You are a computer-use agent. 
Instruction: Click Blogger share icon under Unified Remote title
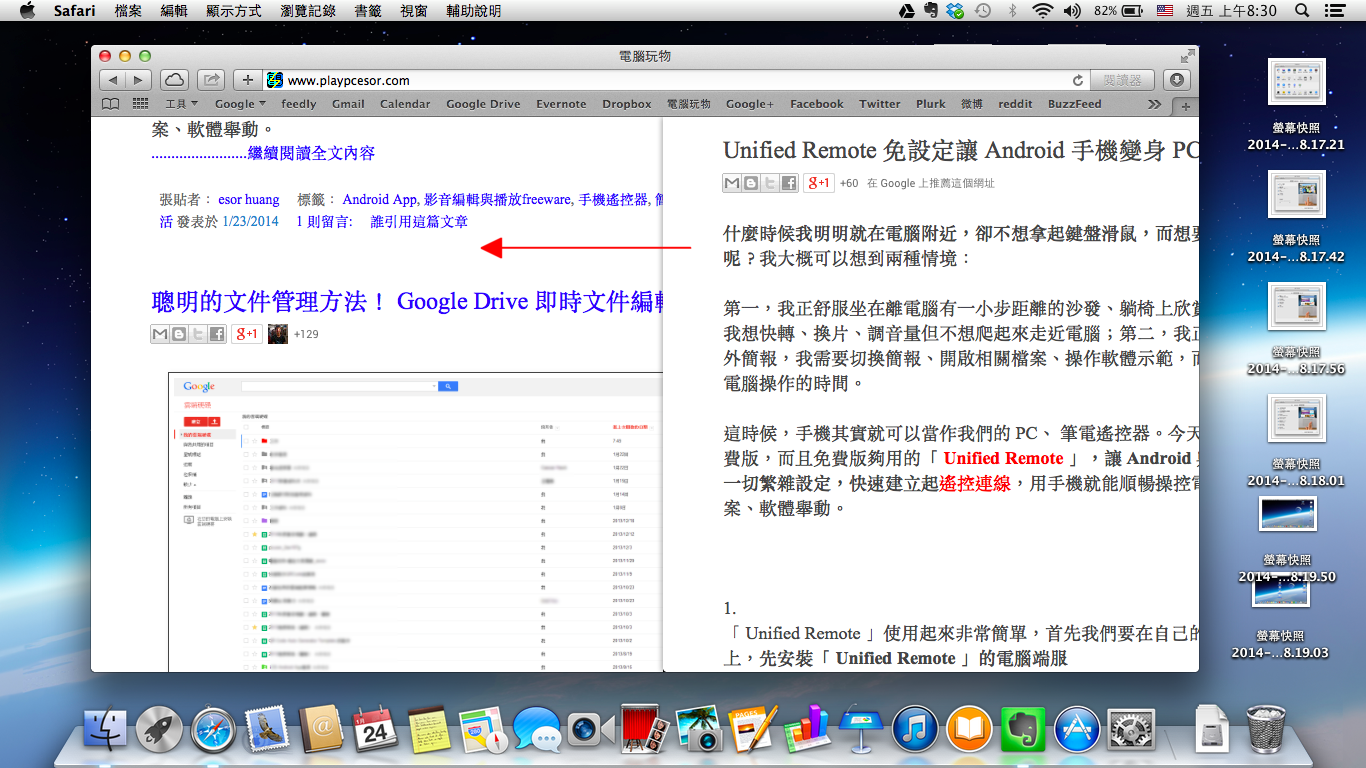click(x=751, y=183)
